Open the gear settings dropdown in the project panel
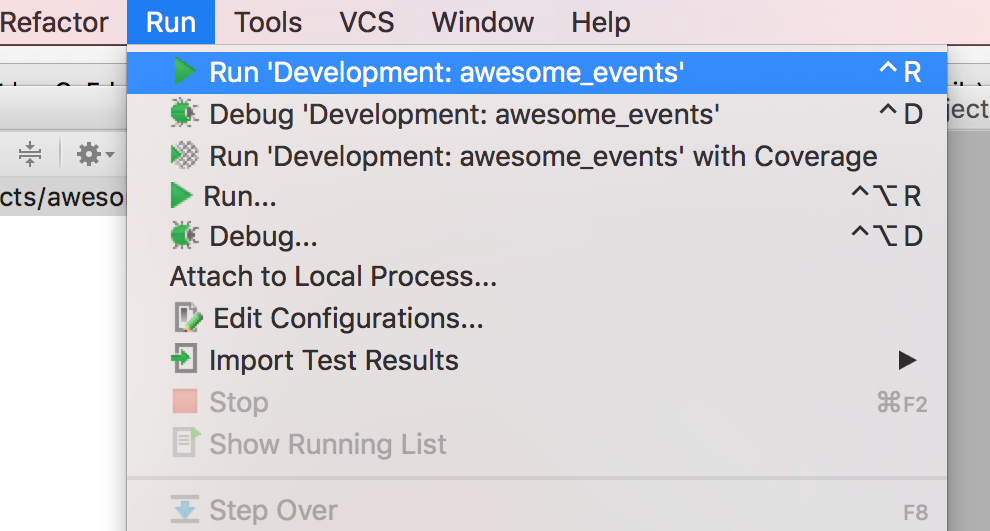The width and height of the screenshot is (990, 531). [x=95, y=154]
